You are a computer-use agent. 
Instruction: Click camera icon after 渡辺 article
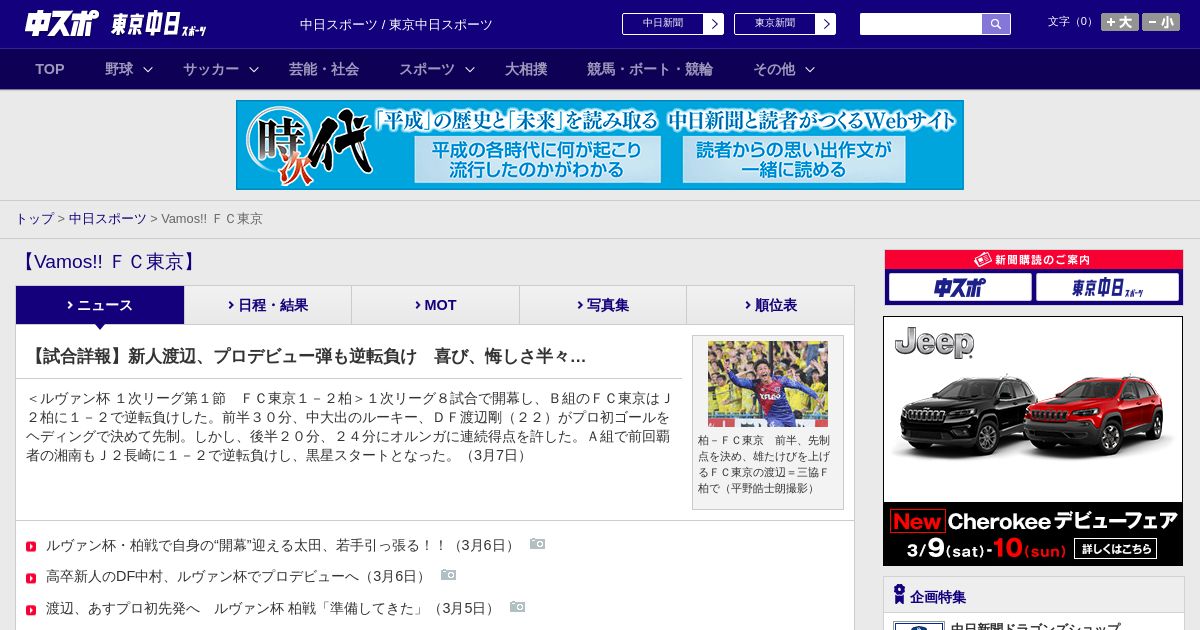(x=518, y=607)
